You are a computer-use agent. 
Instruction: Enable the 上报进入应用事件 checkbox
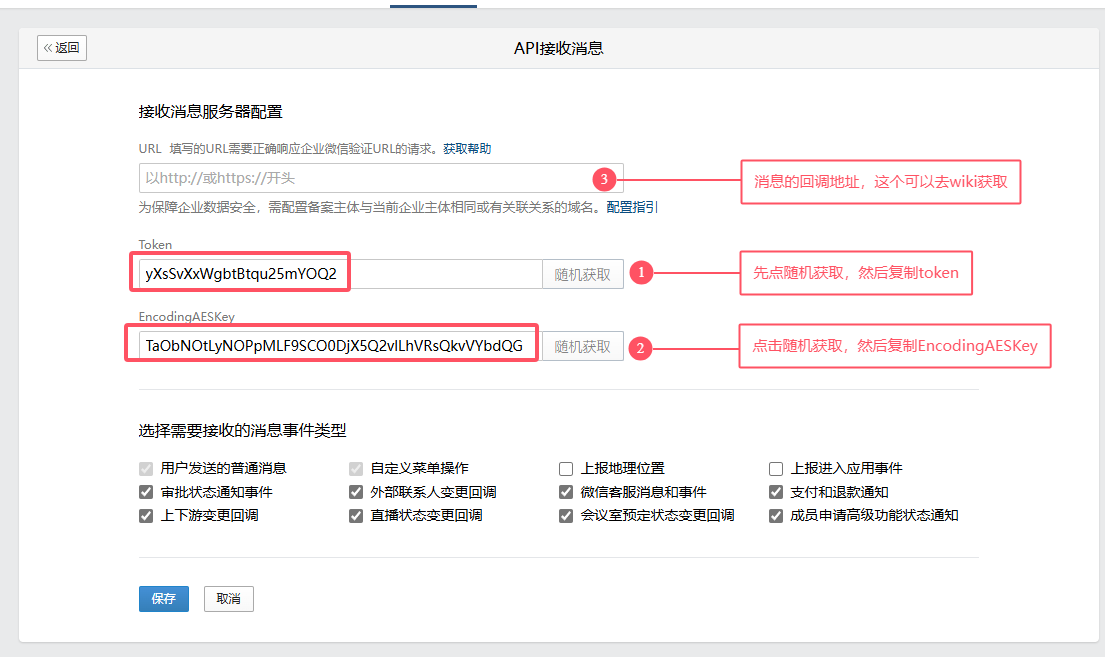[776, 469]
